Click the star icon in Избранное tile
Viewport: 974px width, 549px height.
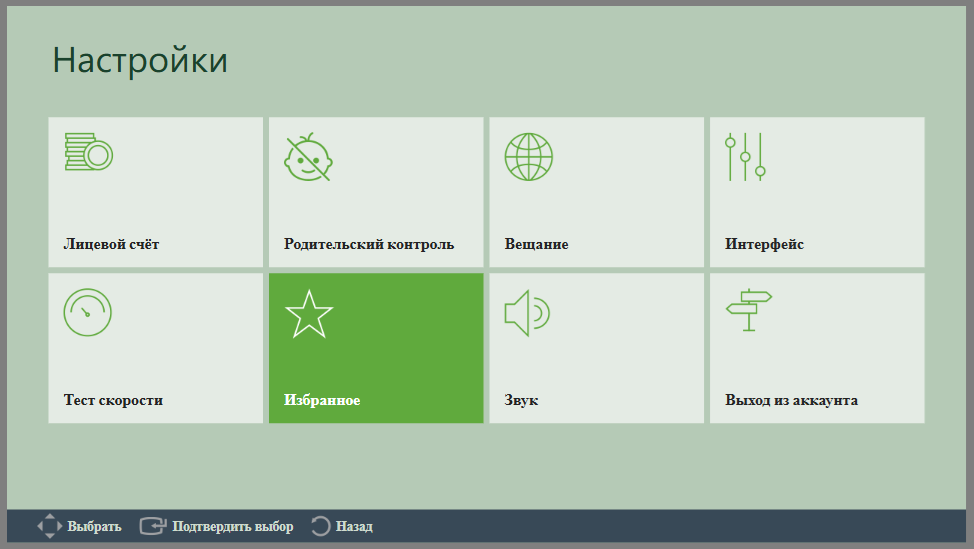309,314
